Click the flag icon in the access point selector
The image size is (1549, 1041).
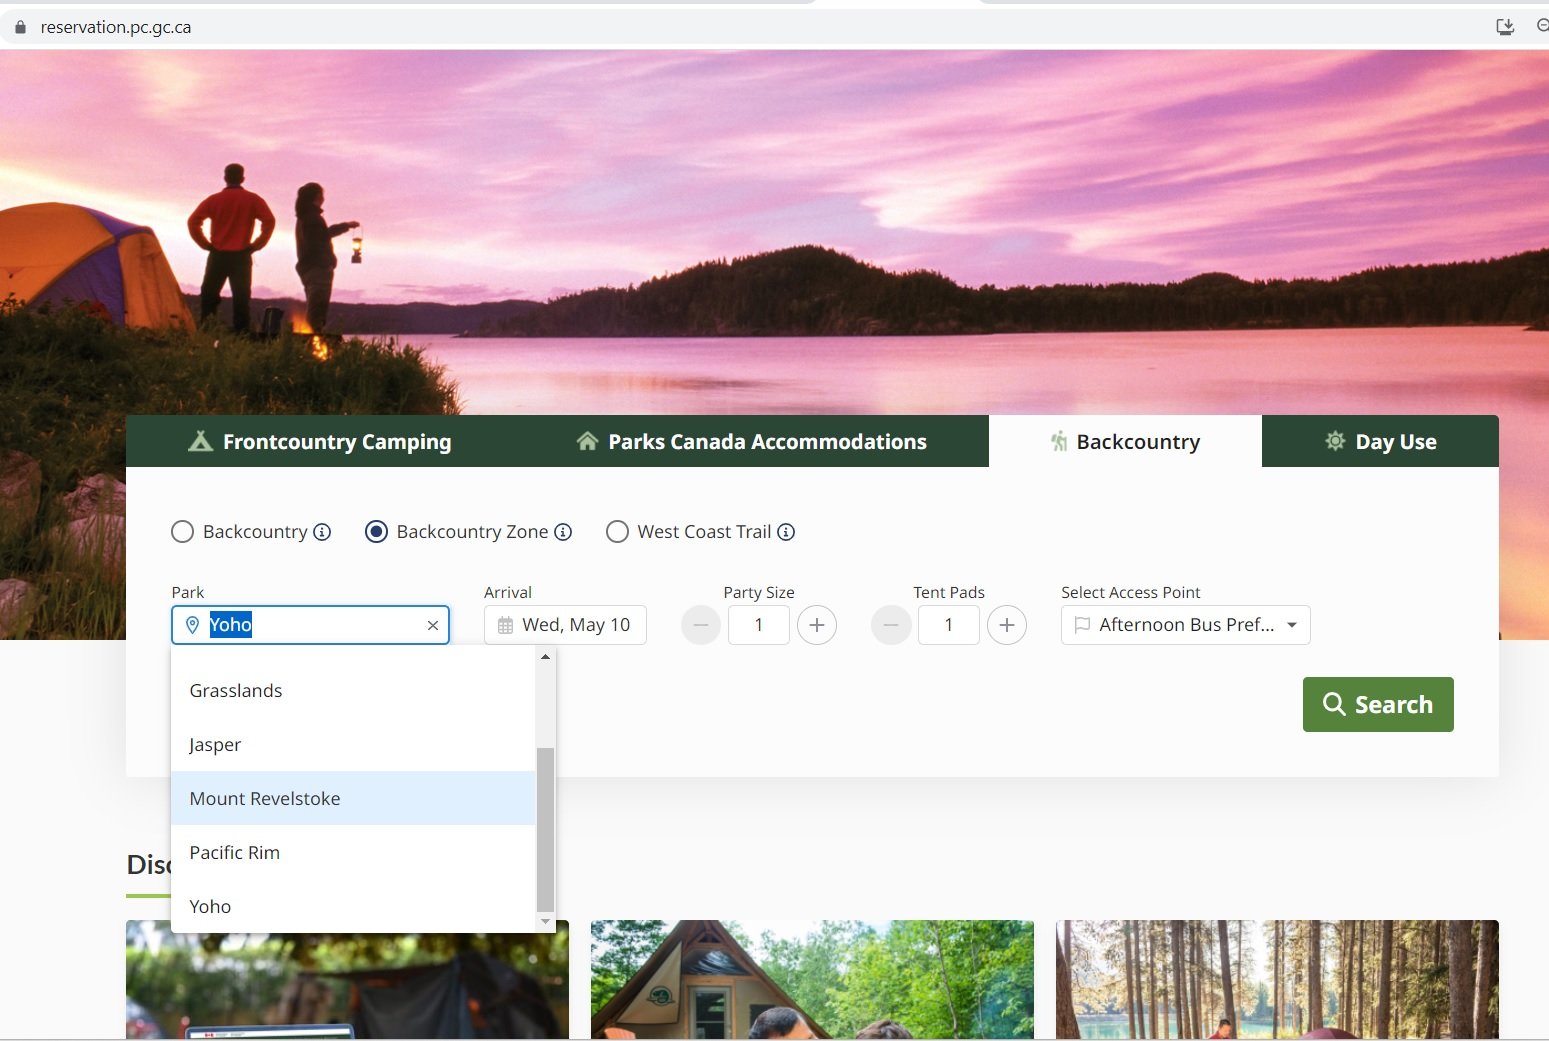pos(1082,624)
